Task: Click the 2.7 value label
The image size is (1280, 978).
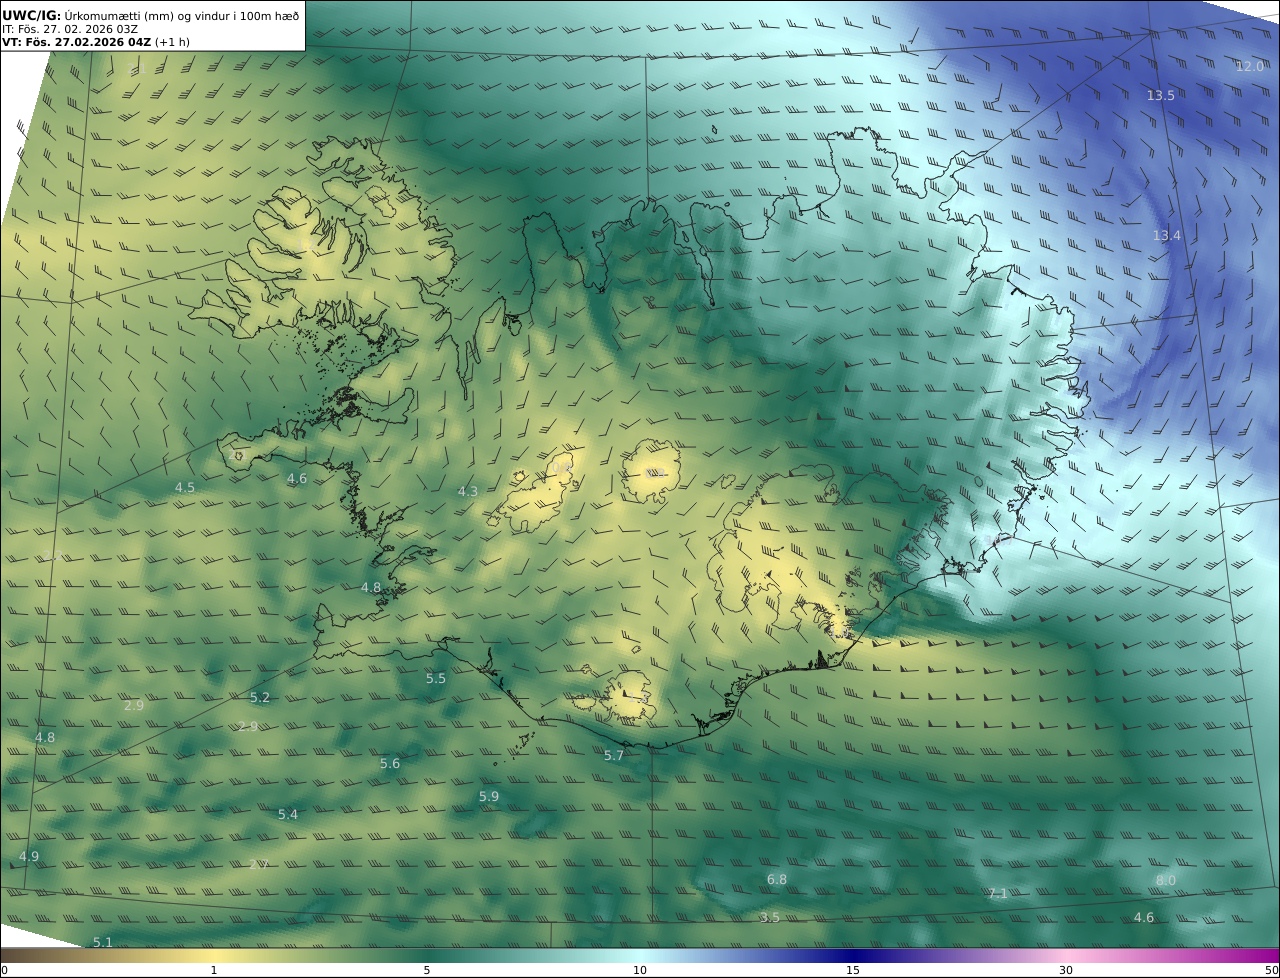Action: click(258, 864)
